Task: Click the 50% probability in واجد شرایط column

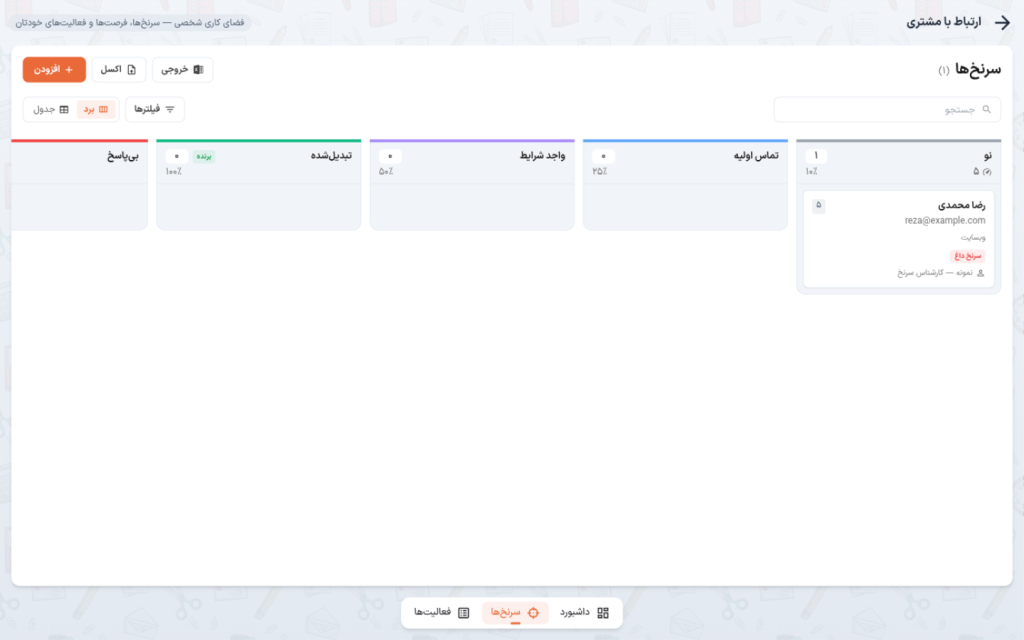Action: [x=386, y=172]
